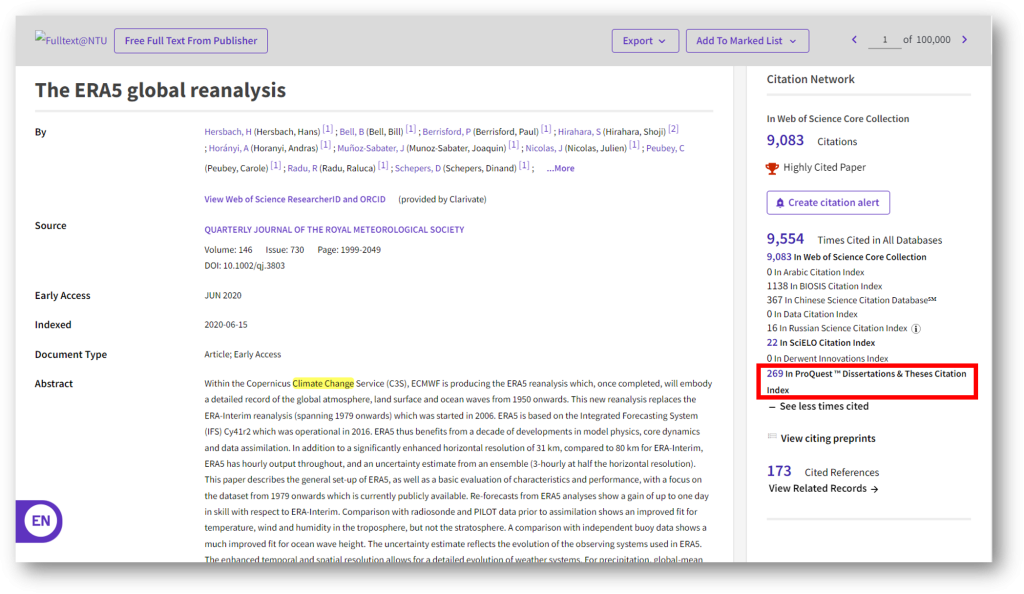Click 16 In Russian Science Citation Index
1024x594 pixels.
(x=837, y=328)
